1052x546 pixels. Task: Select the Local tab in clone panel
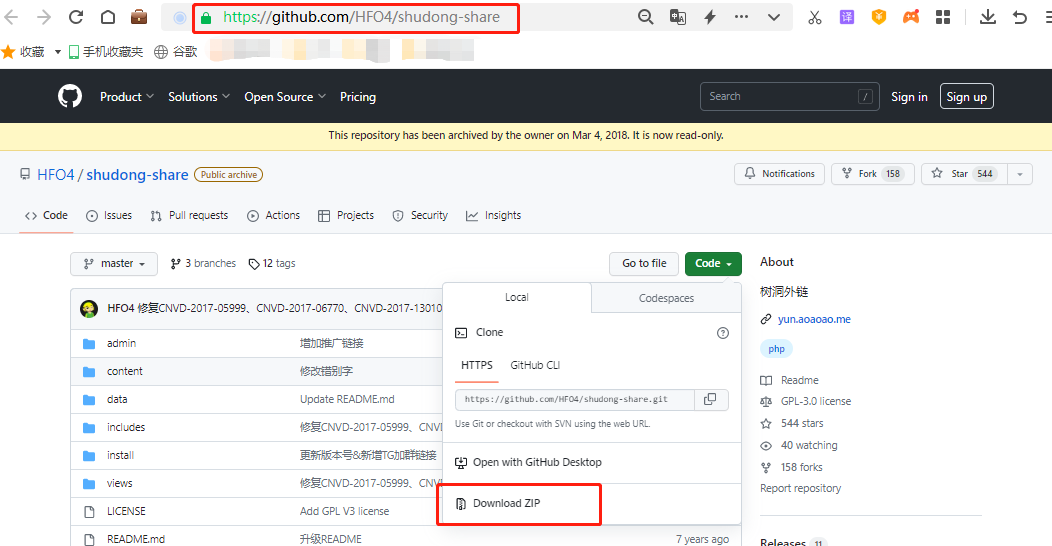(517, 297)
